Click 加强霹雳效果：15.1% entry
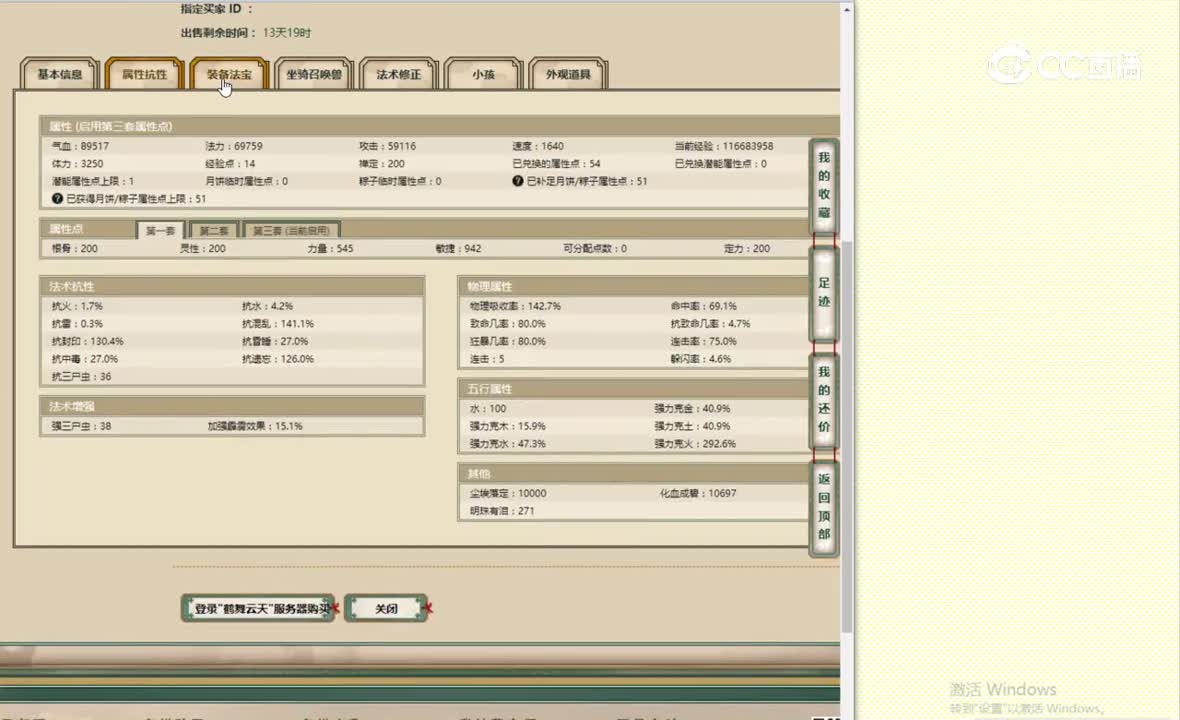Image resolution: width=1180 pixels, height=720 pixels. tap(255, 426)
